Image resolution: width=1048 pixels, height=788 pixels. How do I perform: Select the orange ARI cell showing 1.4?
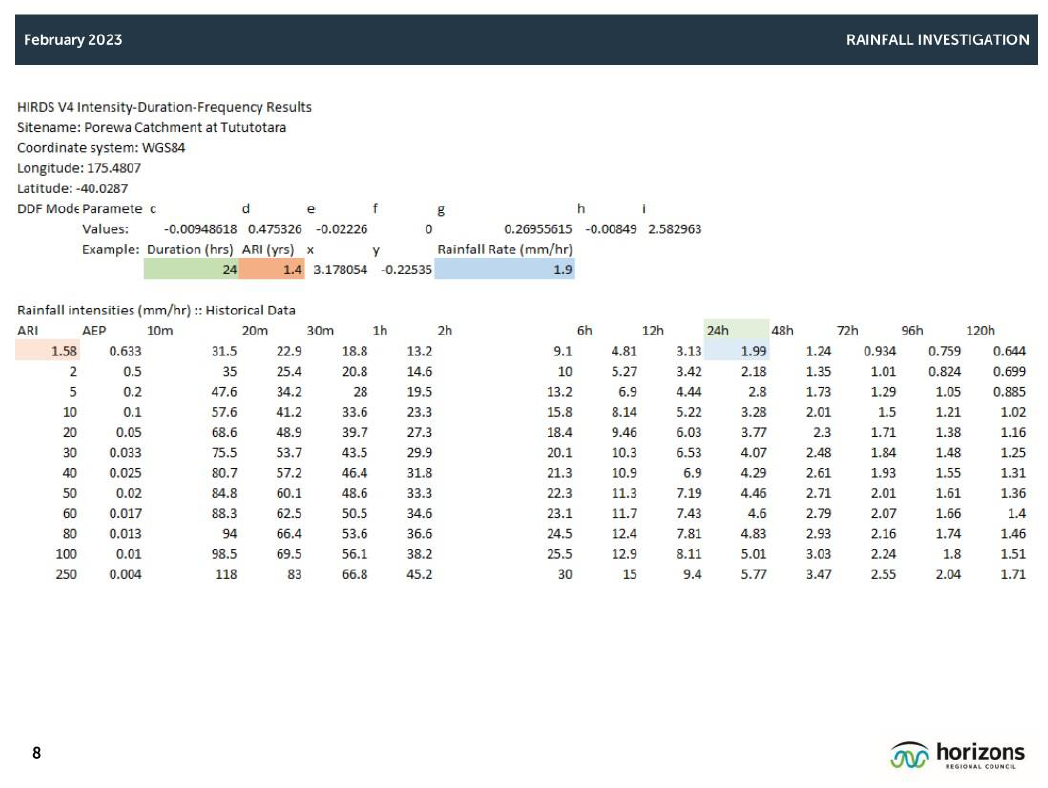(272, 269)
